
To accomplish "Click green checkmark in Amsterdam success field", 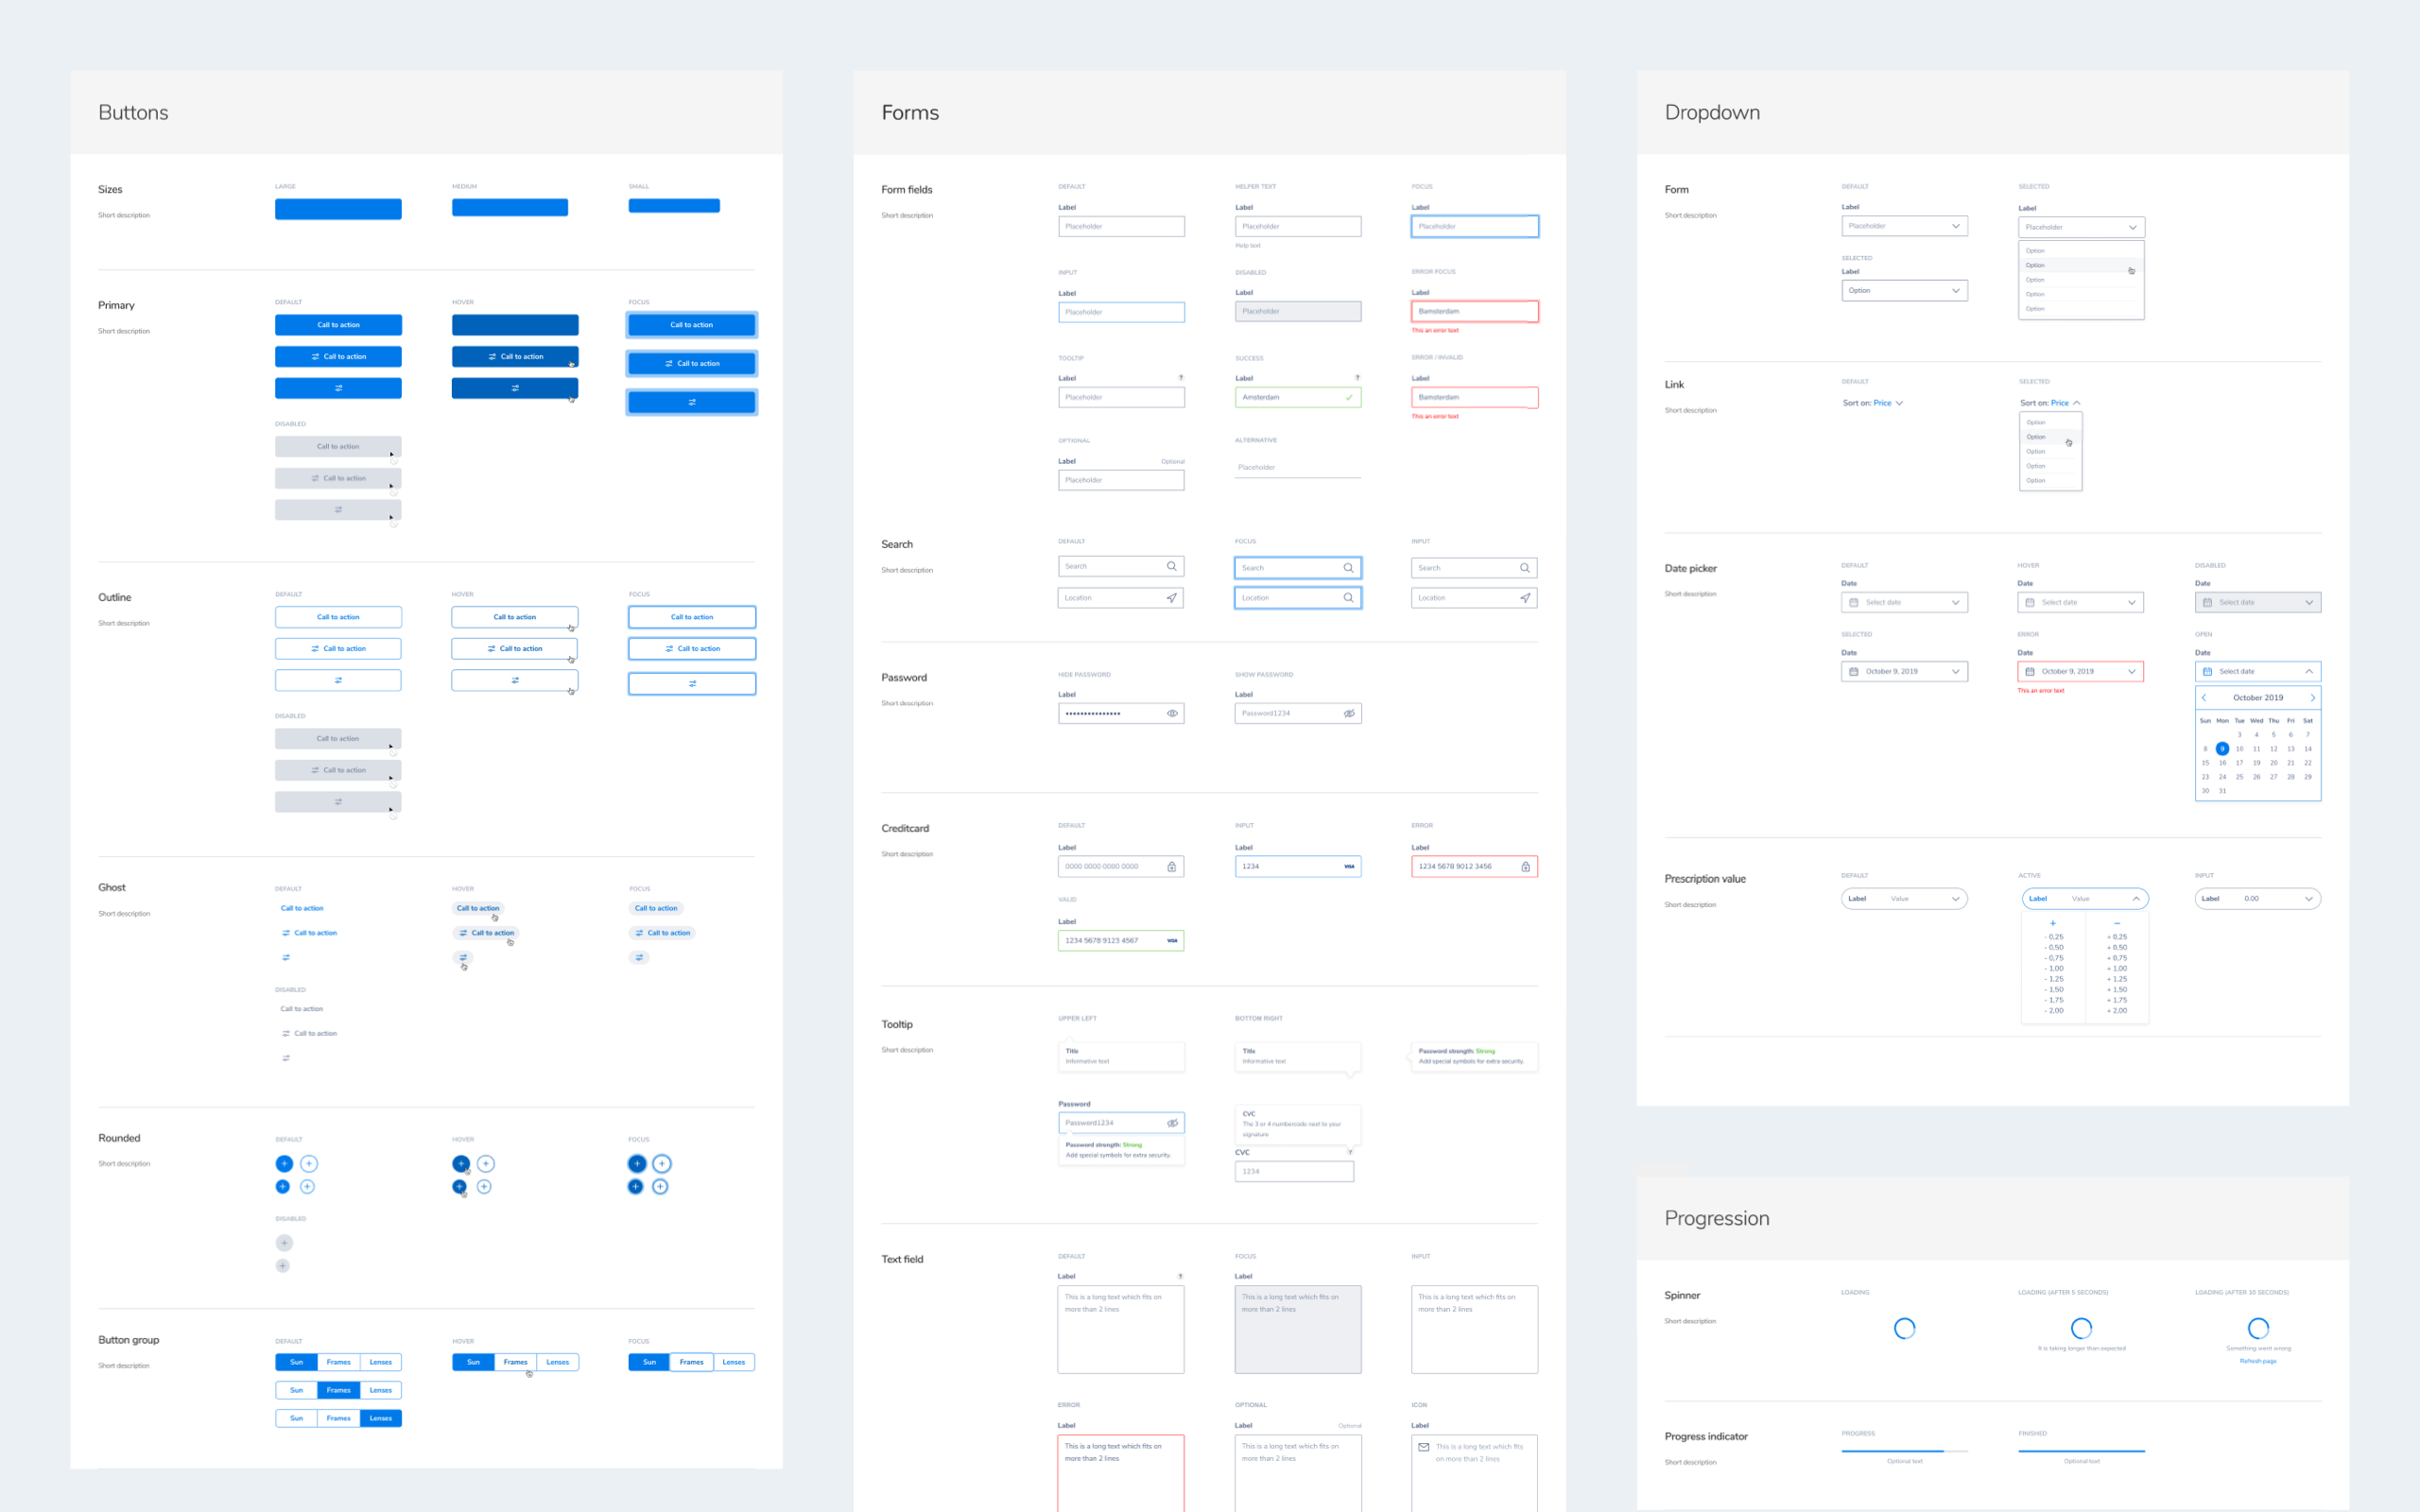I will [x=1349, y=397].
